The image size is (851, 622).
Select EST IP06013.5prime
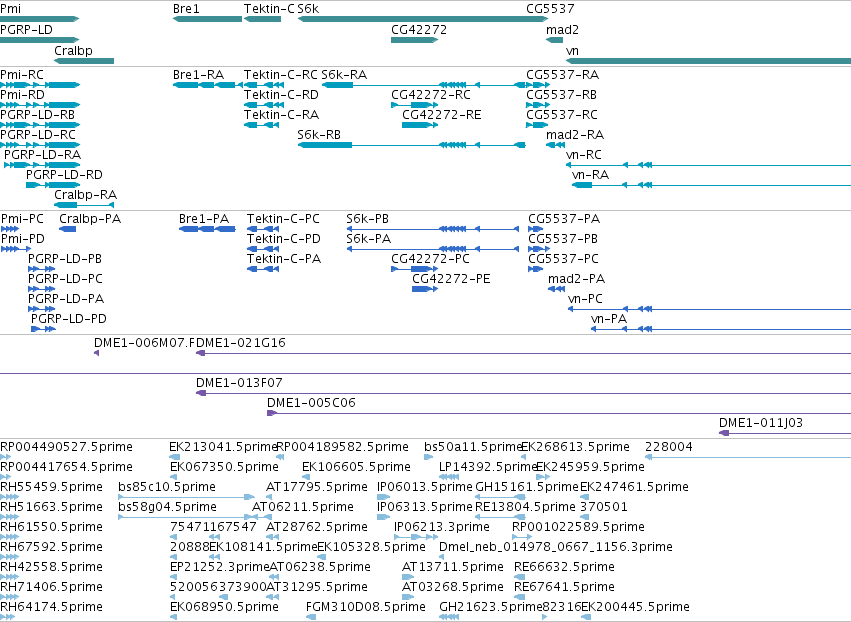click(x=424, y=487)
